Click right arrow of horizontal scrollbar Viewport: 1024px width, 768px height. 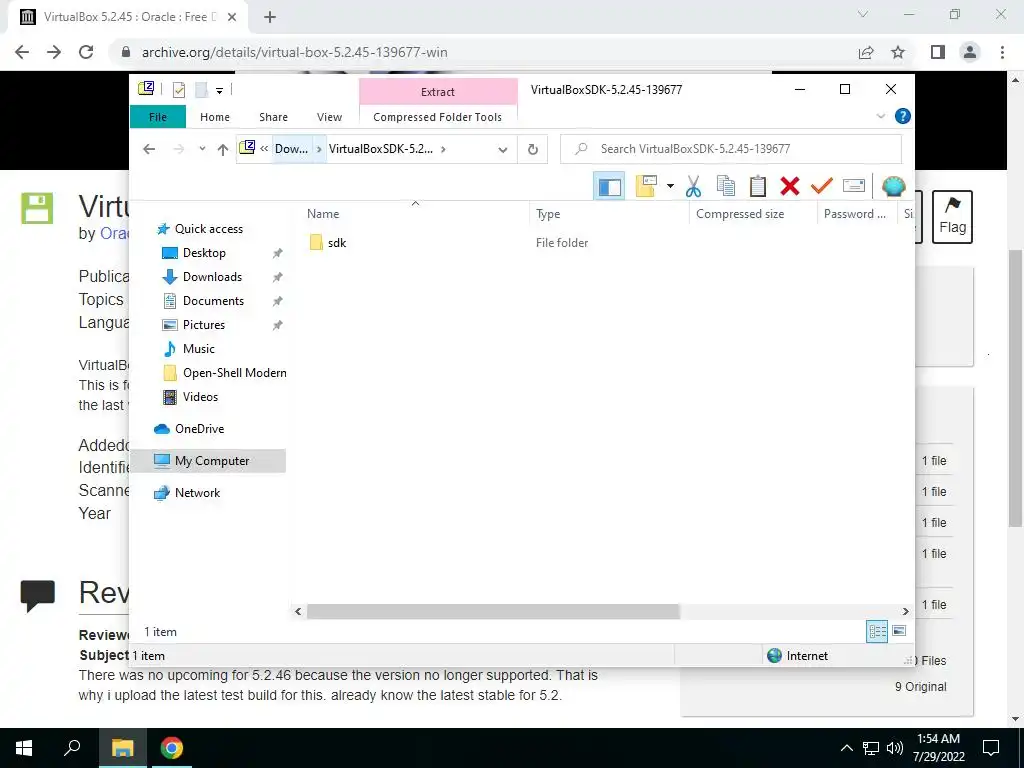(905, 611)
